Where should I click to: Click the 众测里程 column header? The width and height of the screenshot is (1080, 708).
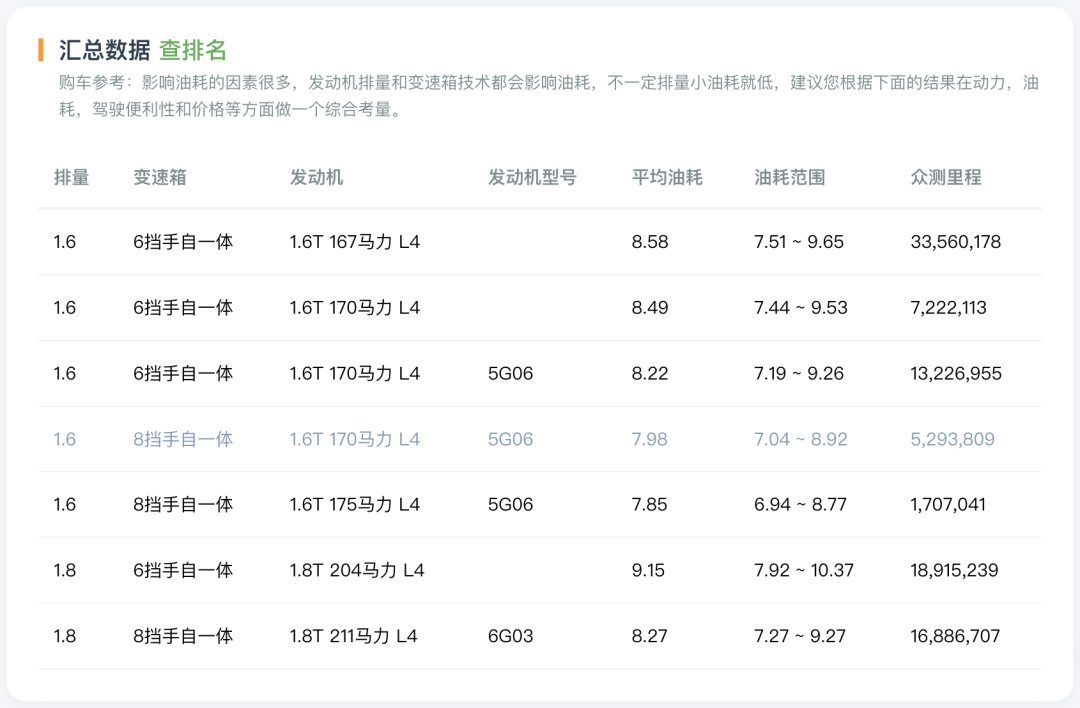[946, 178]
